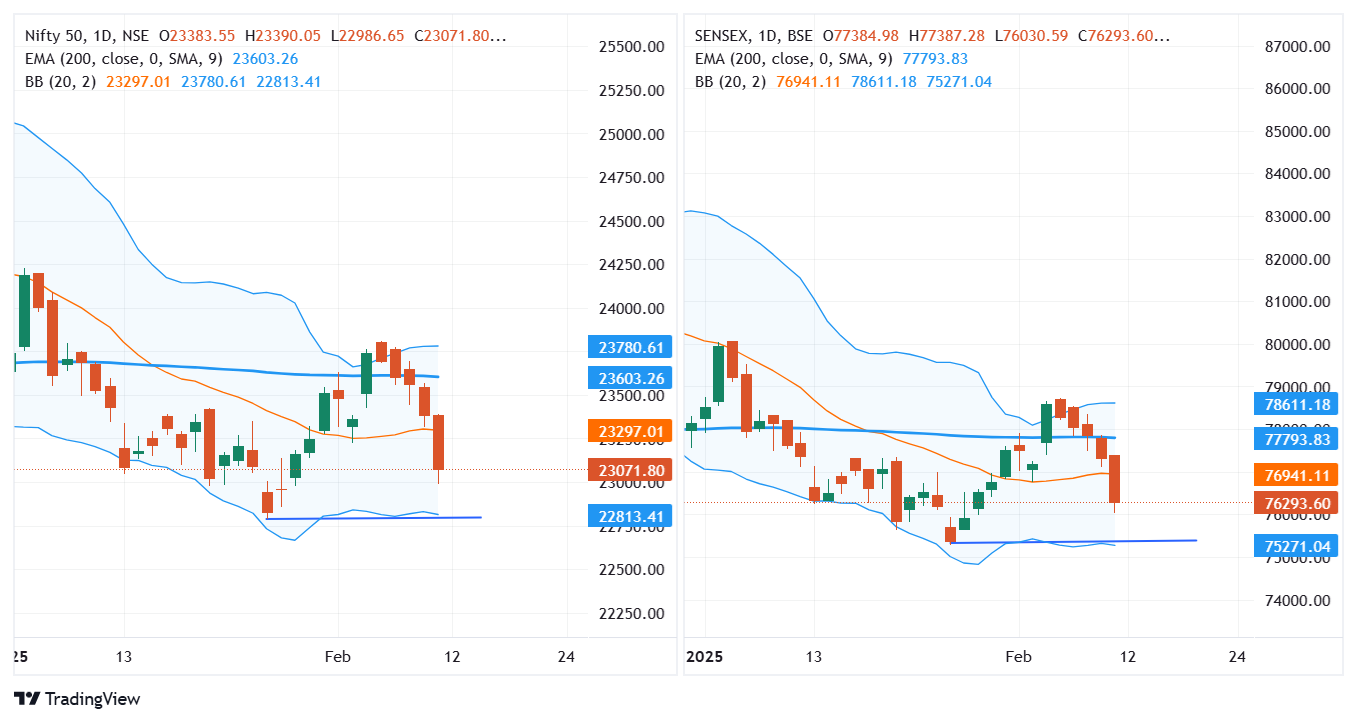Select the EMA (200, close, 0, SMA, 9) legend on Sensex chart
The height and width of the screenshot is (722, 1357).
(x=794, y=58)
